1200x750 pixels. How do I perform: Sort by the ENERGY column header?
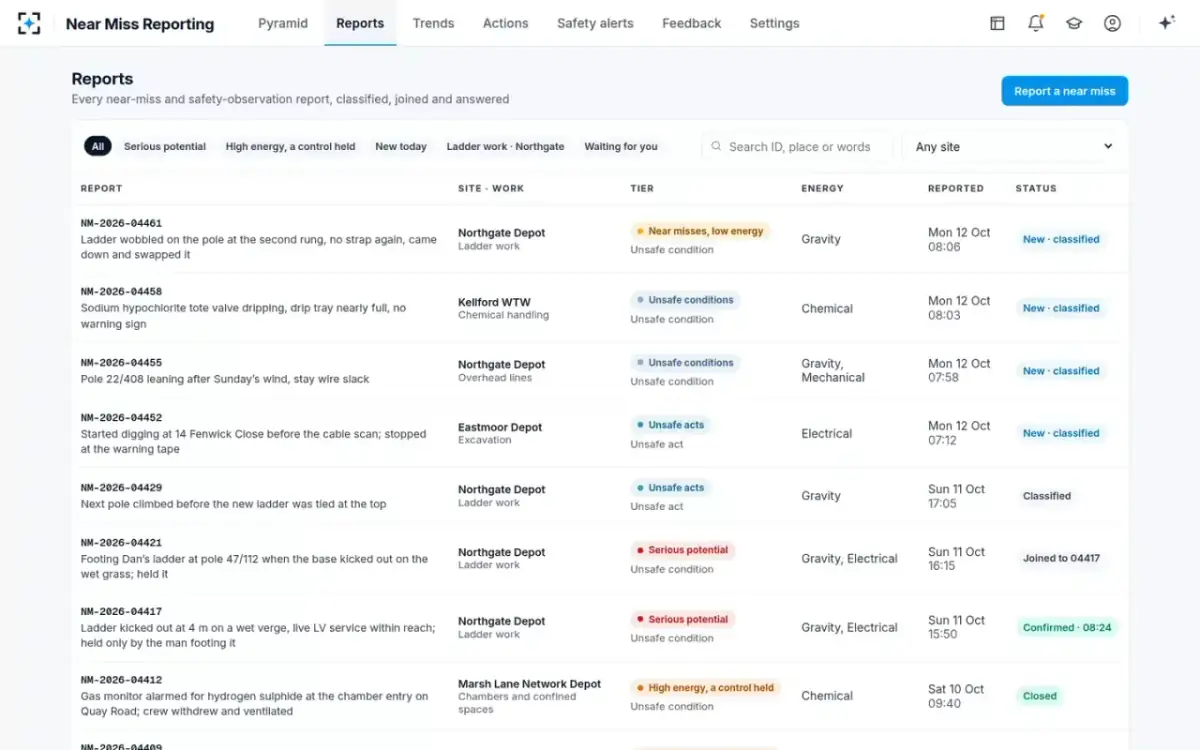point(822,188)
